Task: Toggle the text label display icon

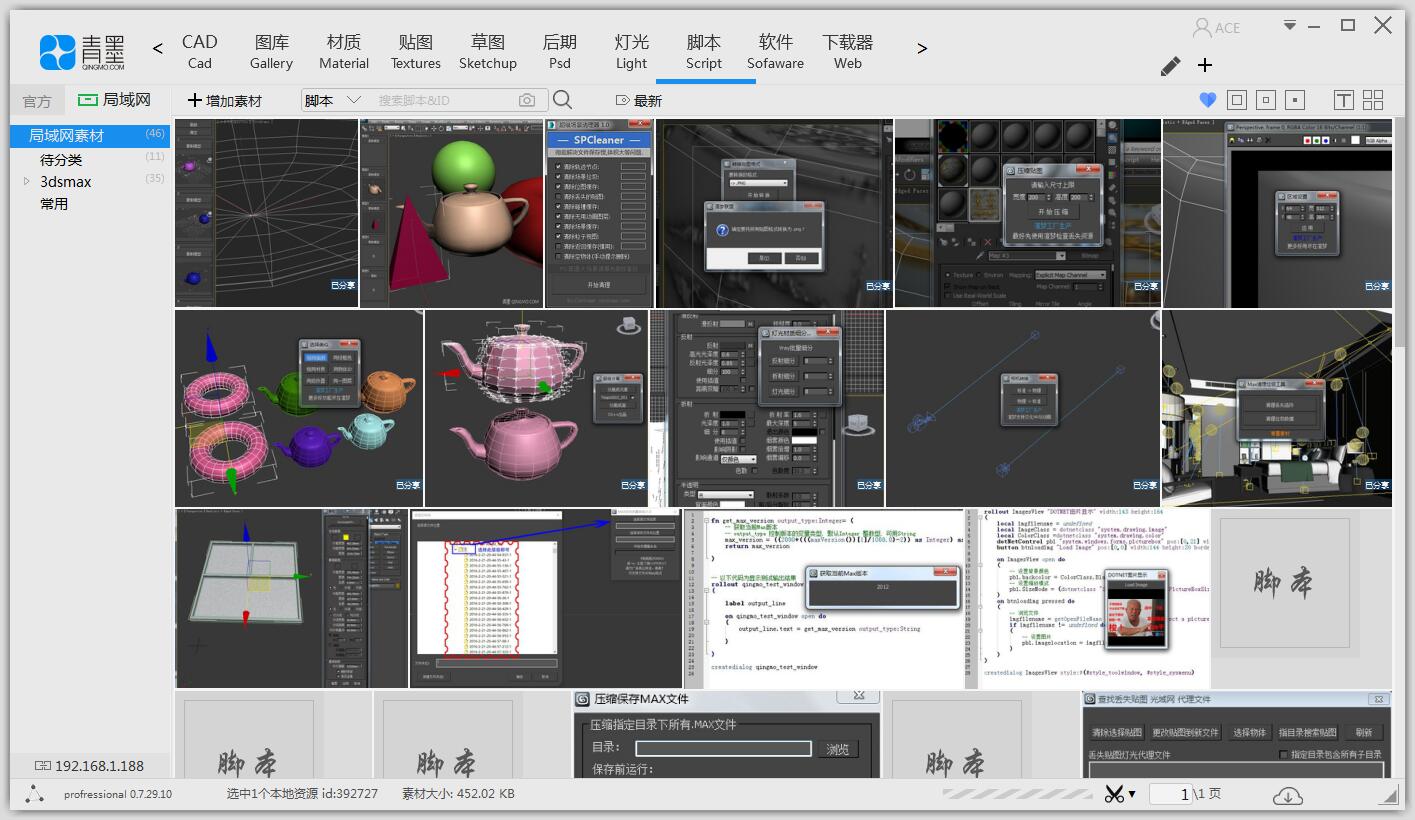Action: pos(1343,100)
